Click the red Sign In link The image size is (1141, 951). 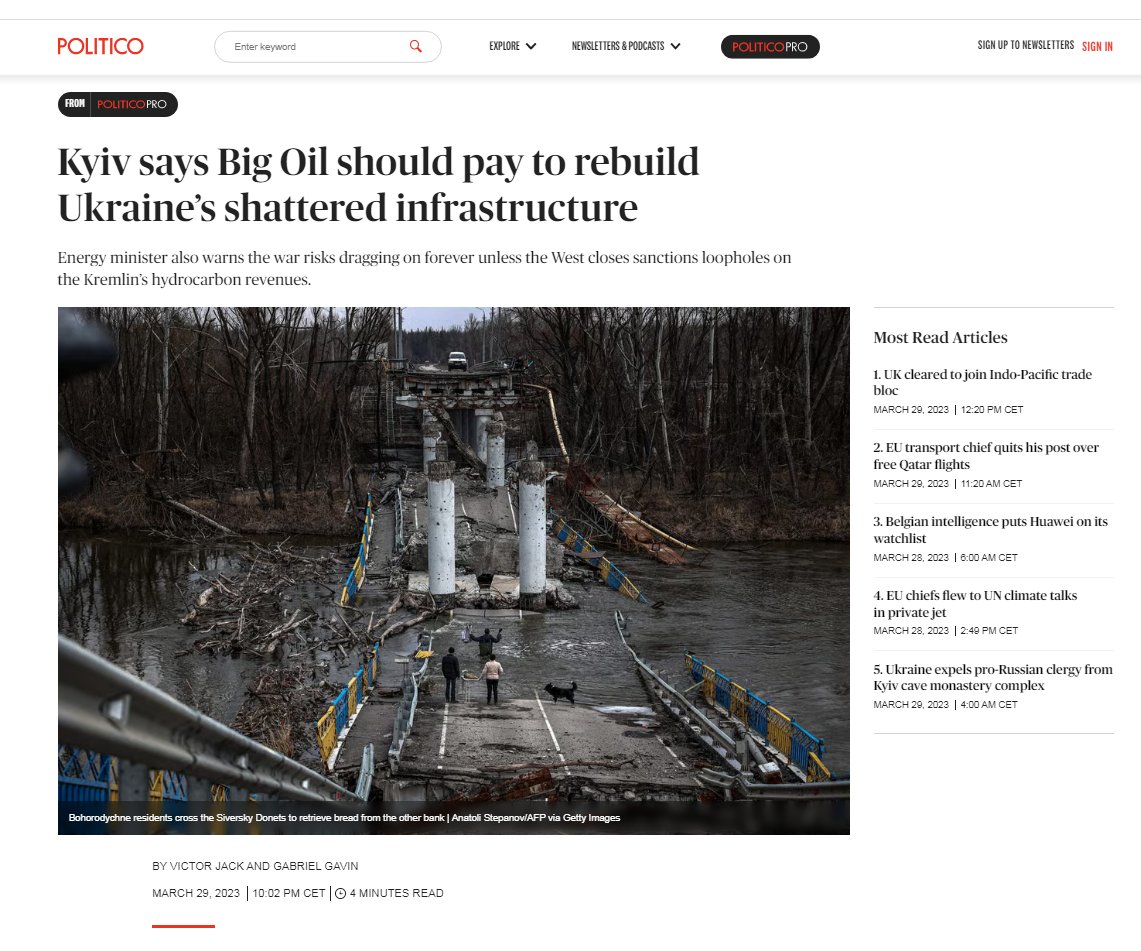(x=1097, y=47)
